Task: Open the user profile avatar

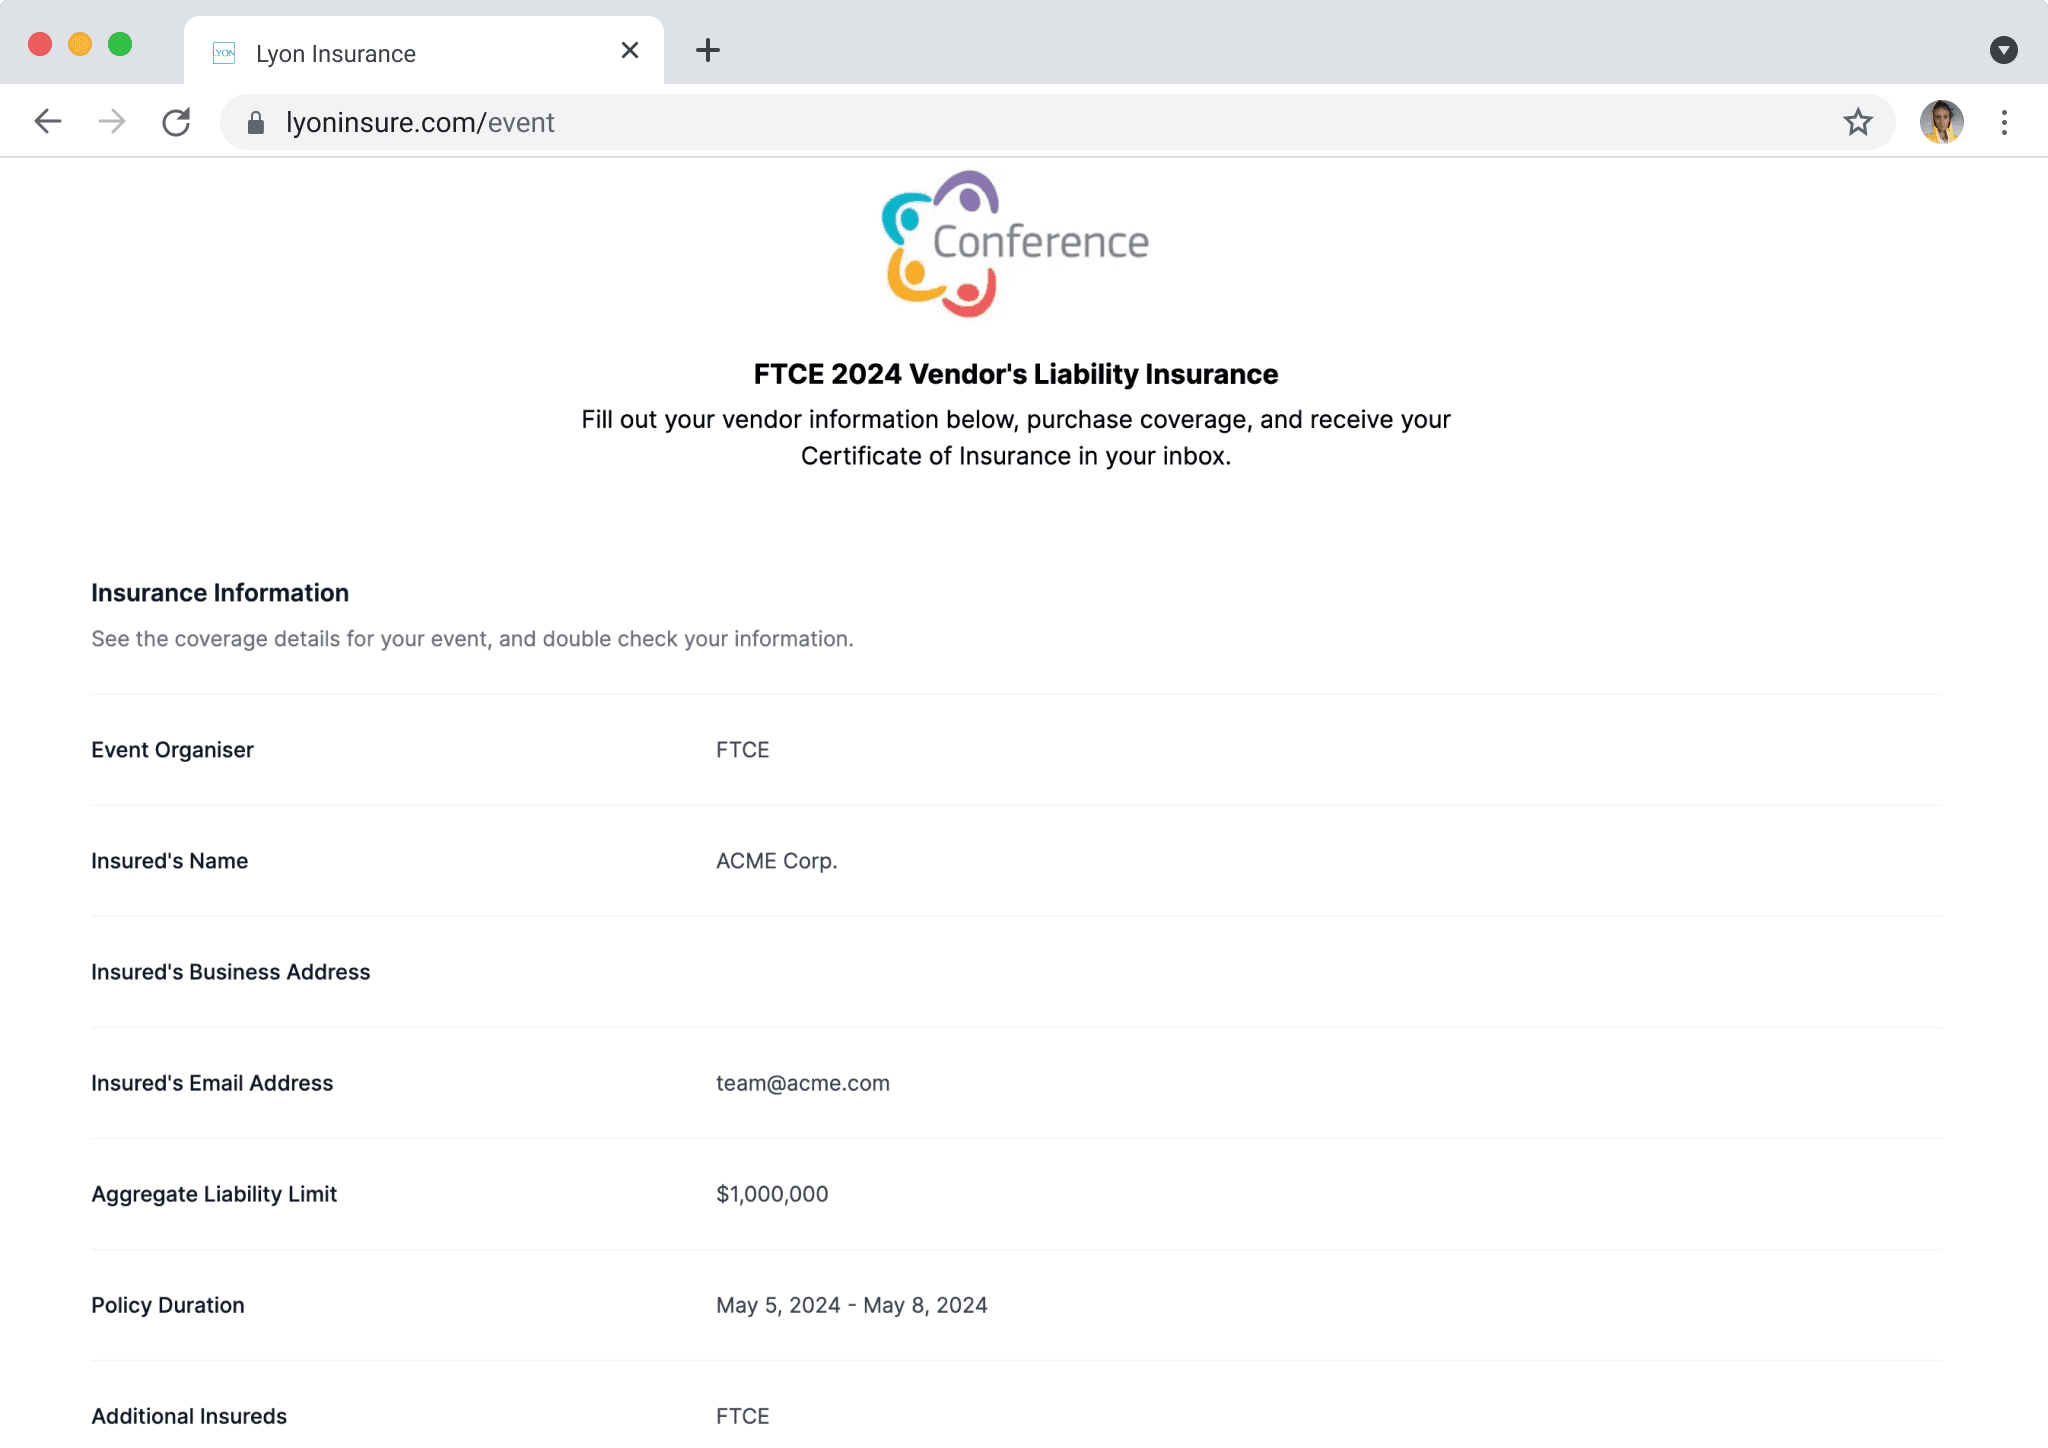Action: point(1941,122)
